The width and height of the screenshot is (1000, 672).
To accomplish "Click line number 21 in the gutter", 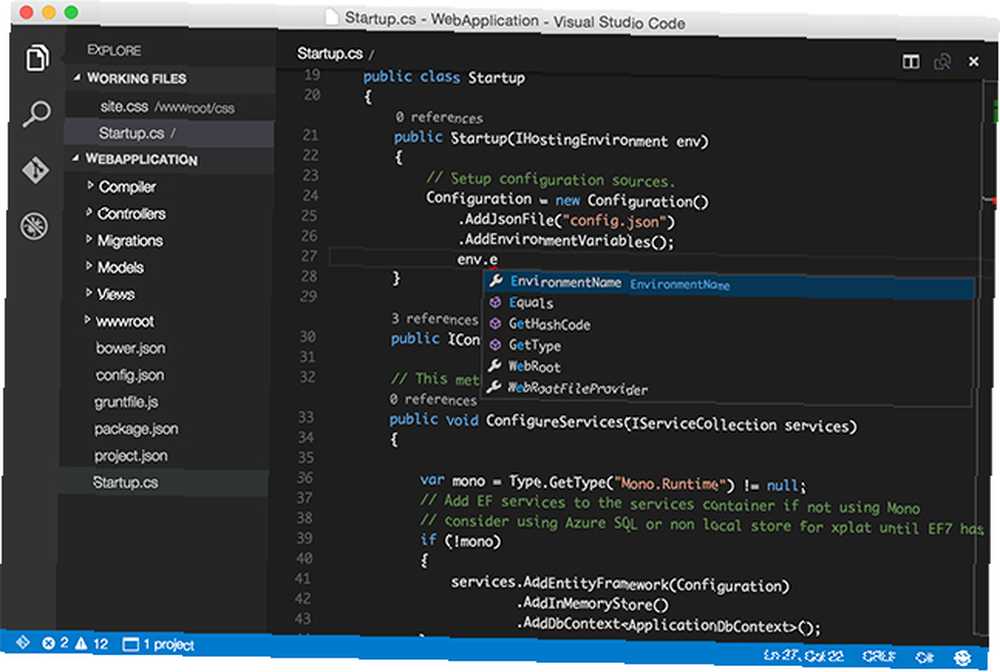I will (310, 135).
